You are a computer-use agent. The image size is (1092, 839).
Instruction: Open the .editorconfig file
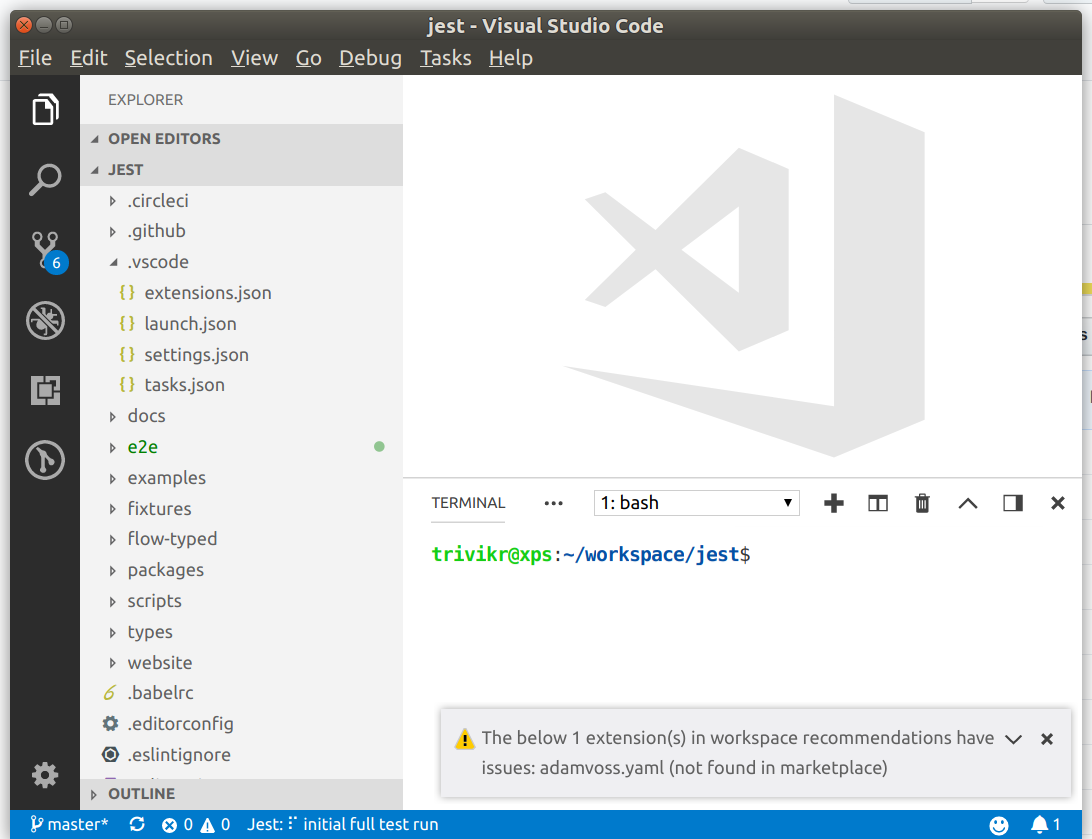point(241,723)
